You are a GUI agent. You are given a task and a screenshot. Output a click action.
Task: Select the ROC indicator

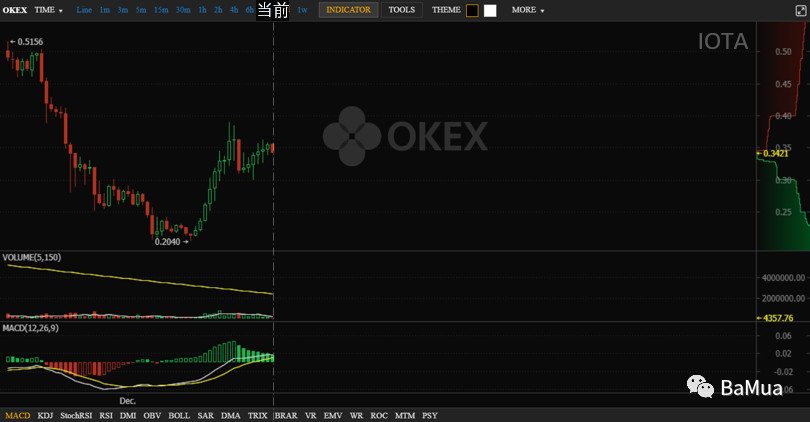pyautogui.click(x=379, y=415)
